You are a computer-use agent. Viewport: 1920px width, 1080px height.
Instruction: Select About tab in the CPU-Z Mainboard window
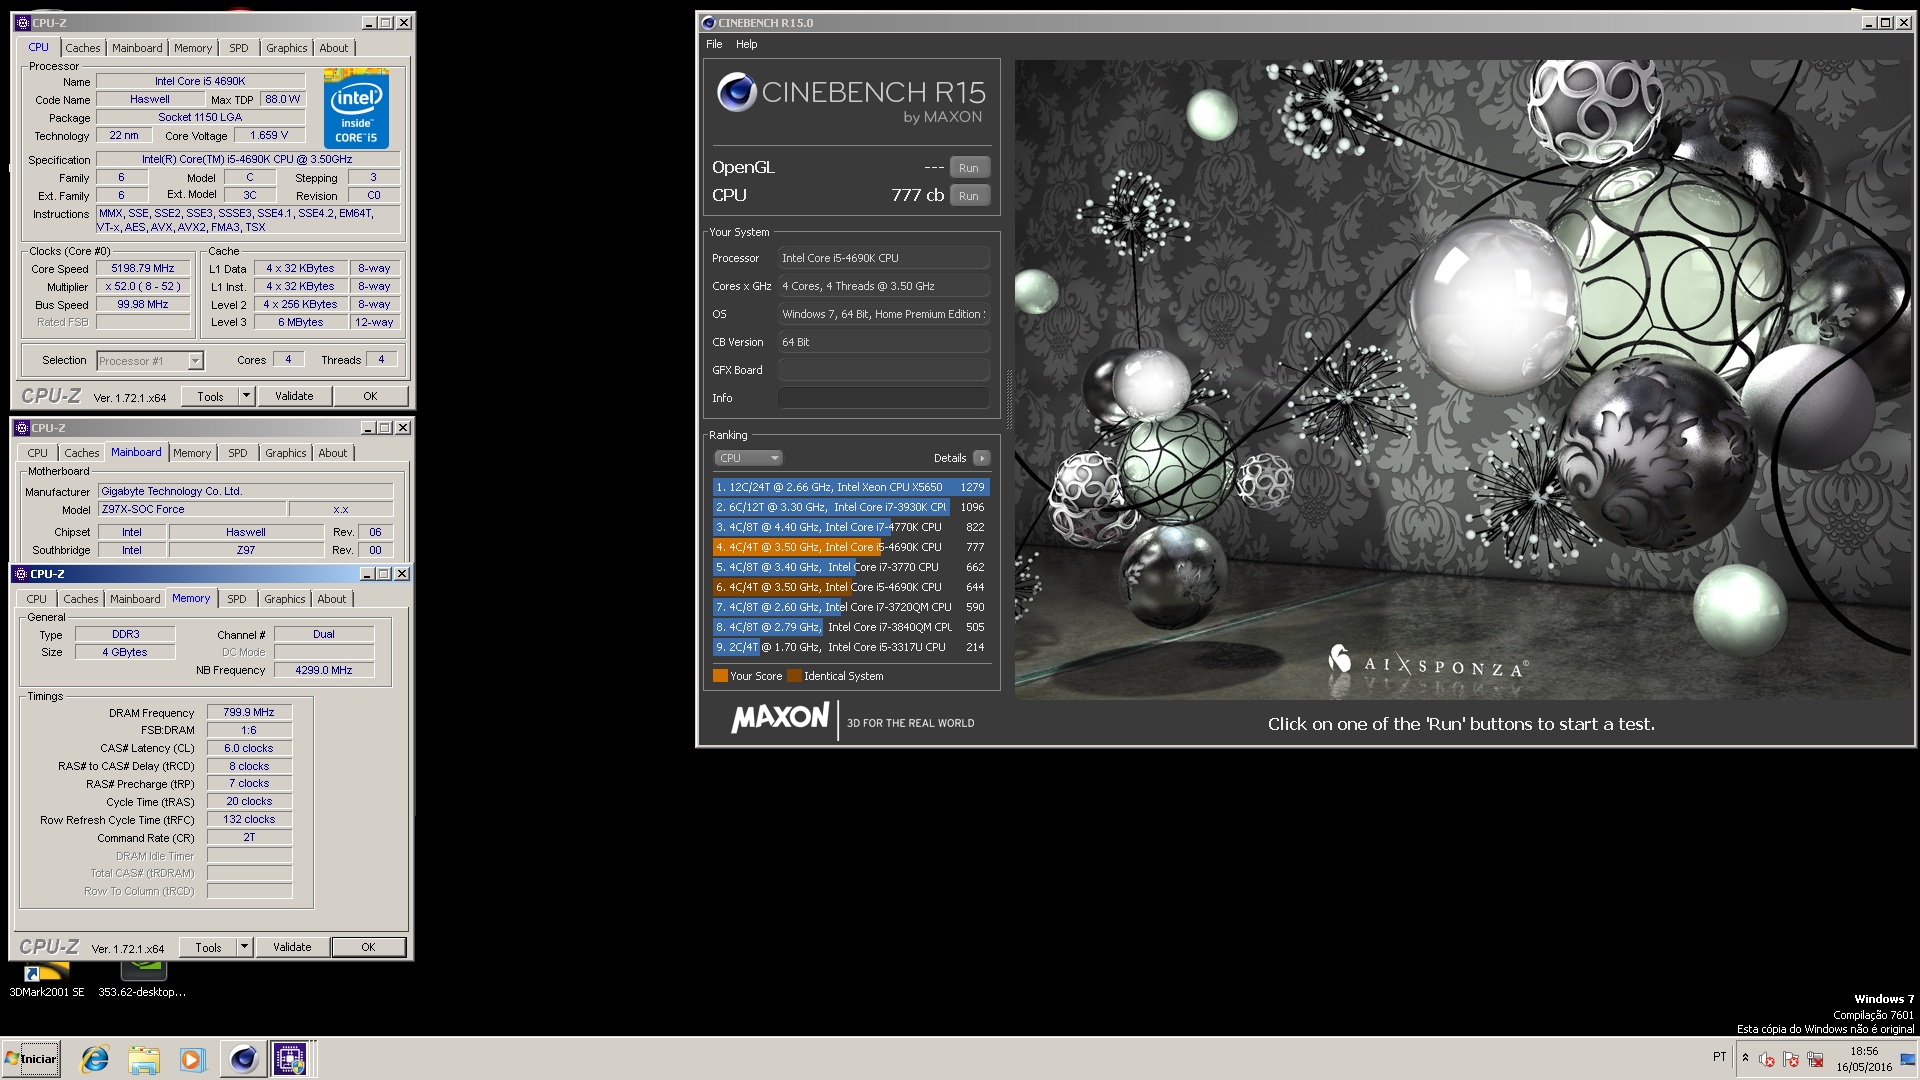(333, 453)
